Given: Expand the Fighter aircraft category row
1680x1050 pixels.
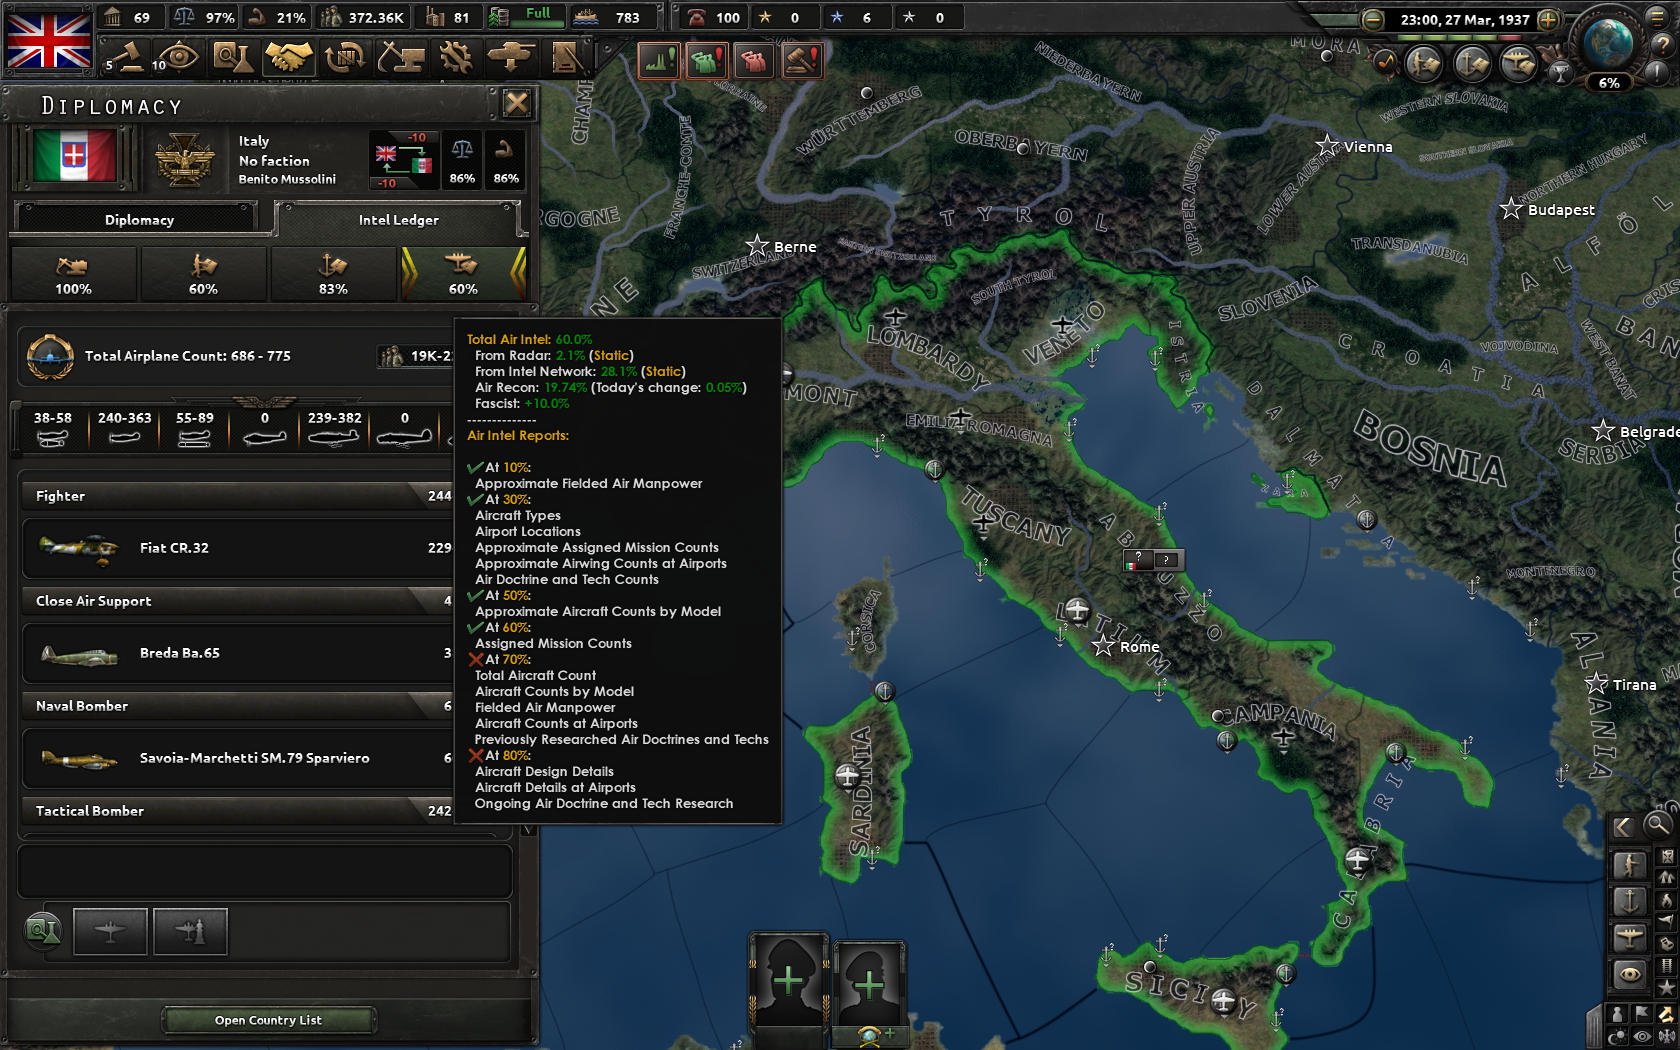Looking at the screenshot, I should point(238,496).
